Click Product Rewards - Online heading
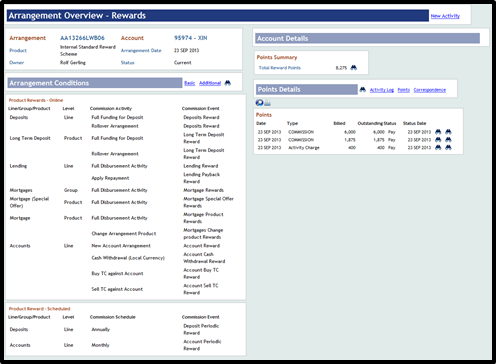 point(36,100)
